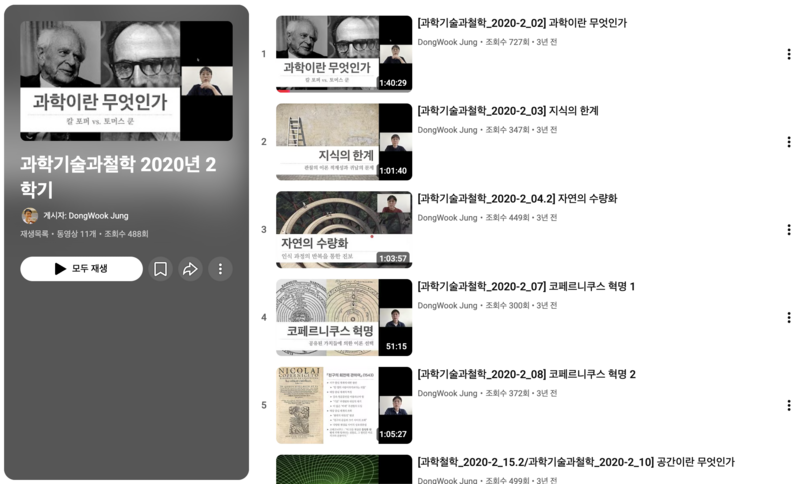
Task: Click view count 조회수 449회
Action: pyautogui.click(x=507, y=218)
